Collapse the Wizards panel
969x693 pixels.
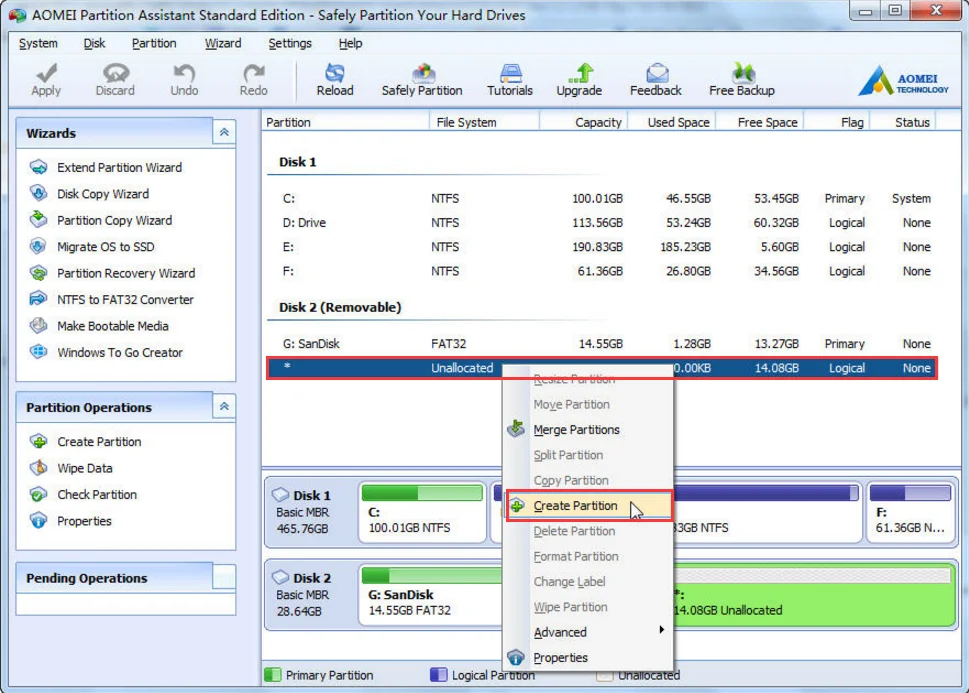click(224, 132)
